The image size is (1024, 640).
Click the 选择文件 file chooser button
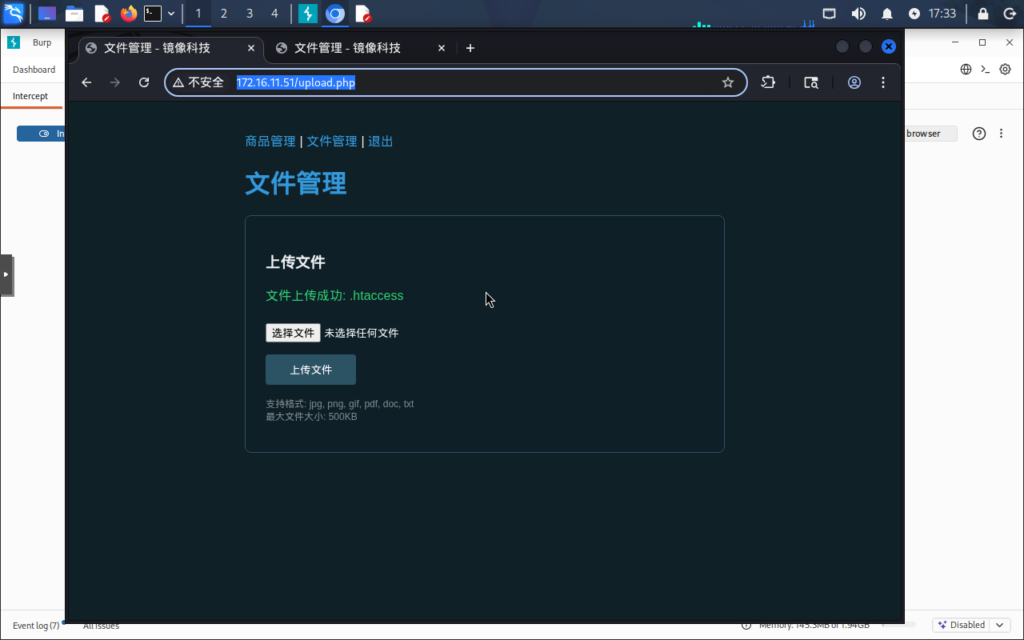[292, 333]
